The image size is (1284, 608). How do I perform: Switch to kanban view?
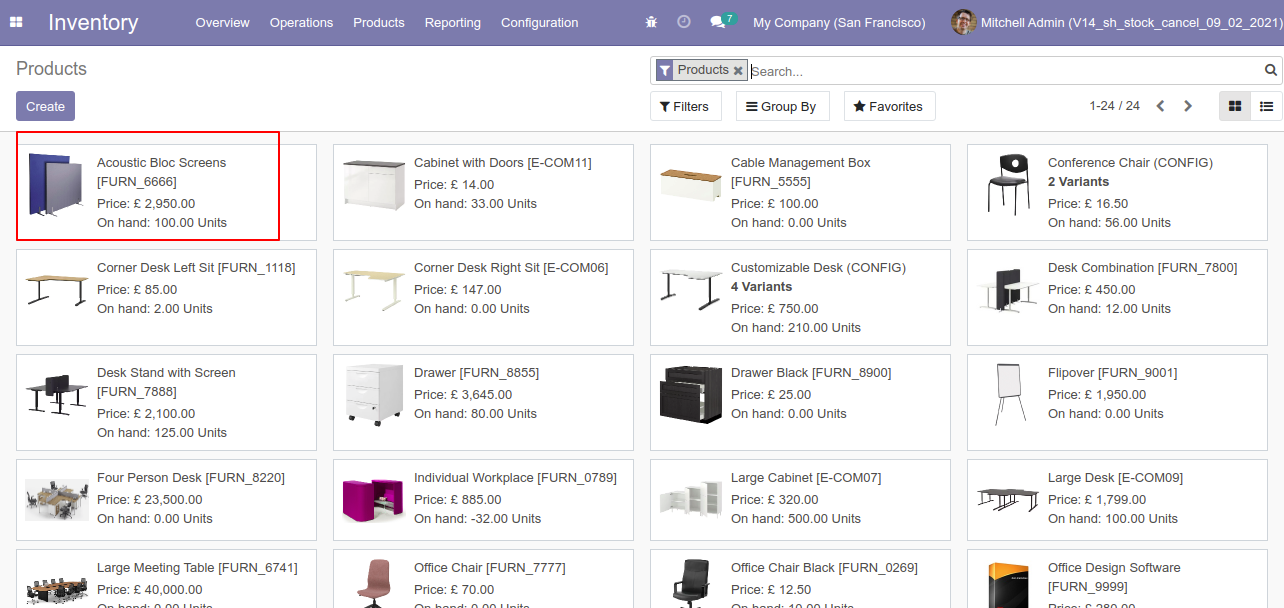pyautogui.click(x=1235, y=106)
